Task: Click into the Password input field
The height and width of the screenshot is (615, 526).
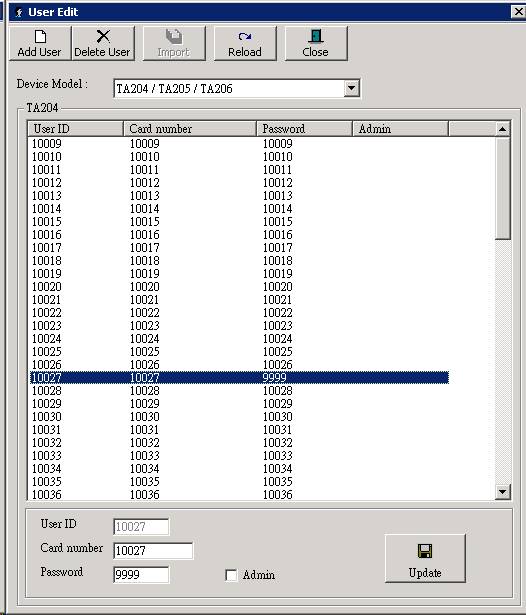Action: tap(141, 575)
